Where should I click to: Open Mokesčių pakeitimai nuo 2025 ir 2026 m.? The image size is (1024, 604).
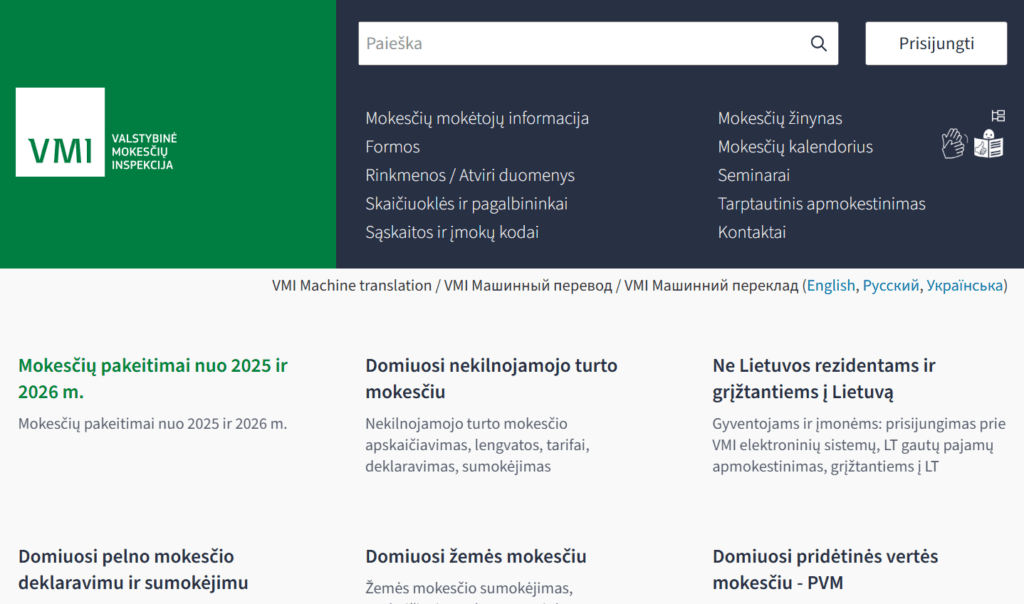(152, 378)
